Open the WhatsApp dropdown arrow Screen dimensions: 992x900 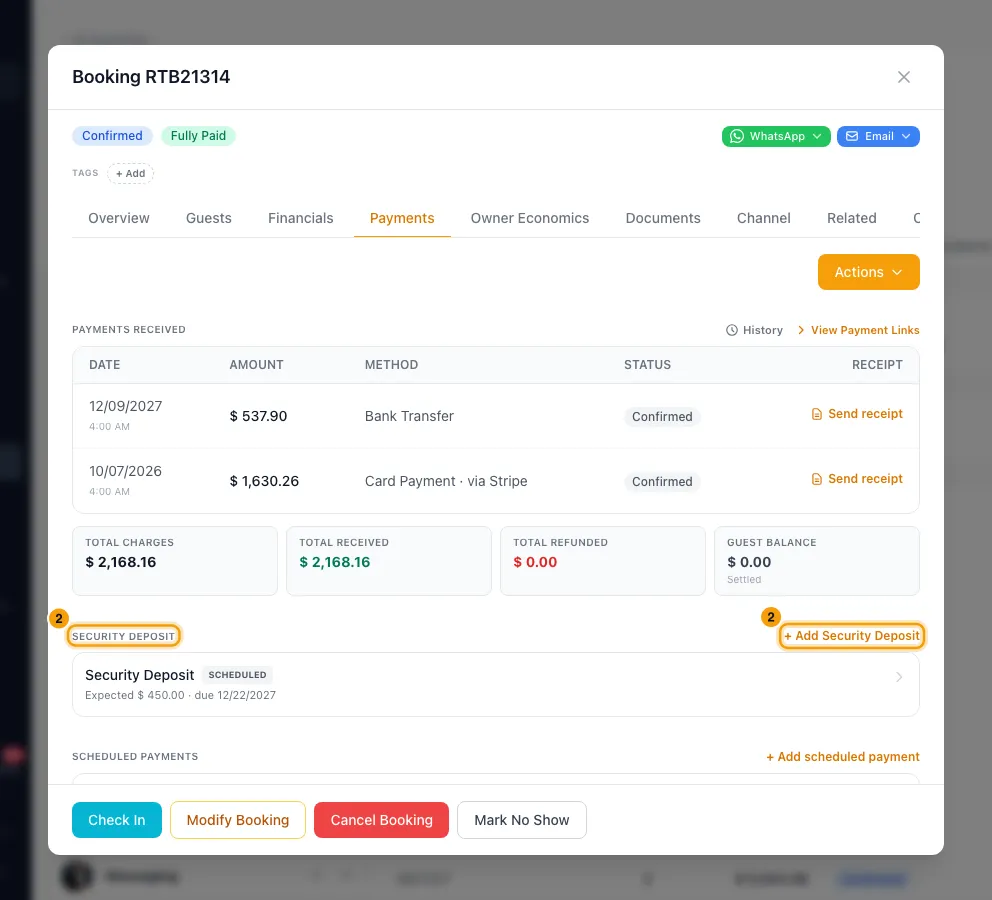817,137
